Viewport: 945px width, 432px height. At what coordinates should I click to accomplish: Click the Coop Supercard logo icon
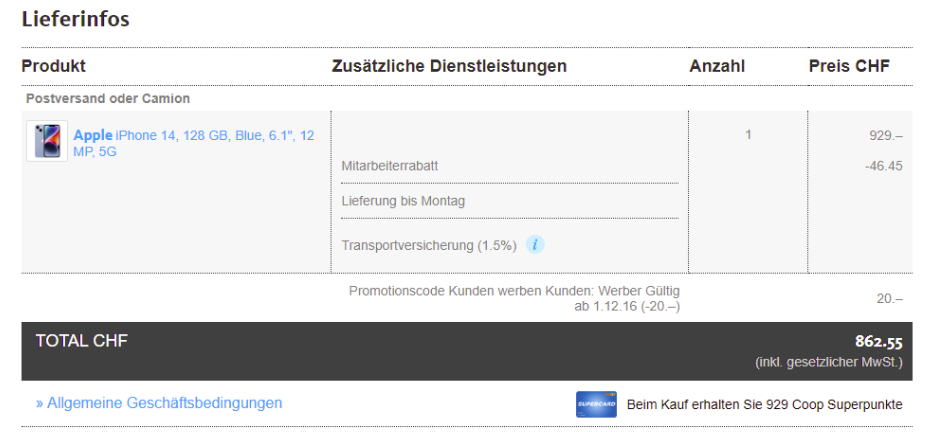pyautogui.click(x=596, y=404)
